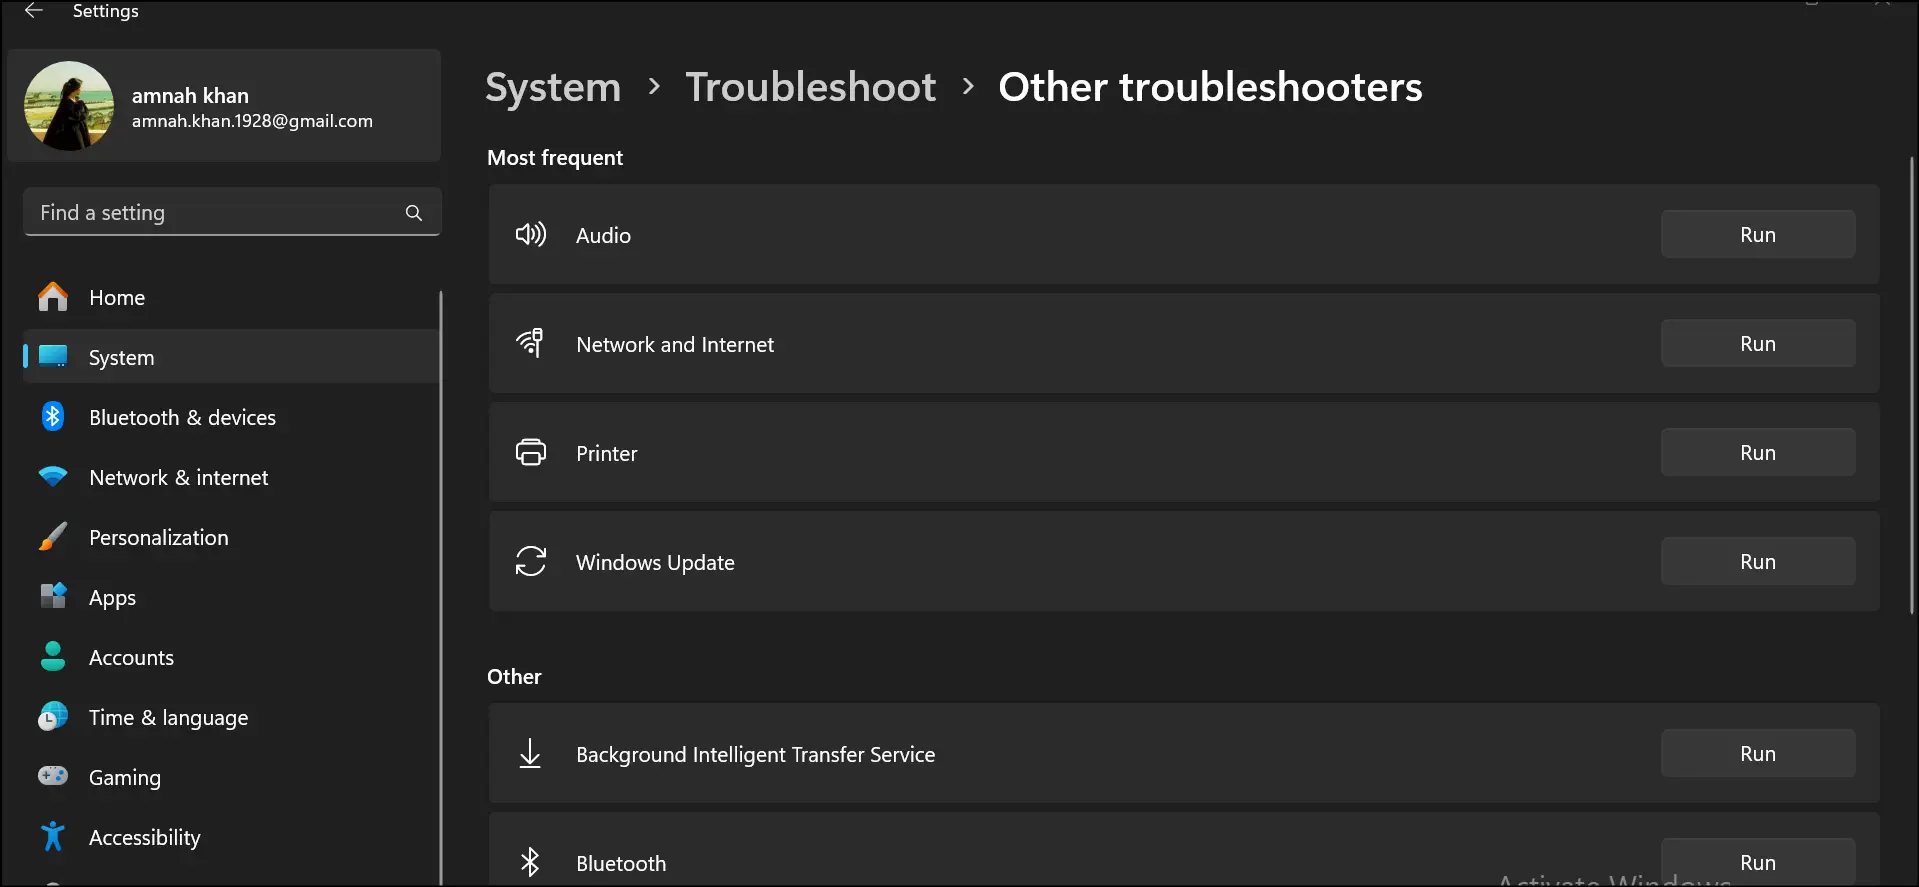Open Personalization settings
The width and height of the screenshot is (1919, 887).
click(x=231, y=537)
